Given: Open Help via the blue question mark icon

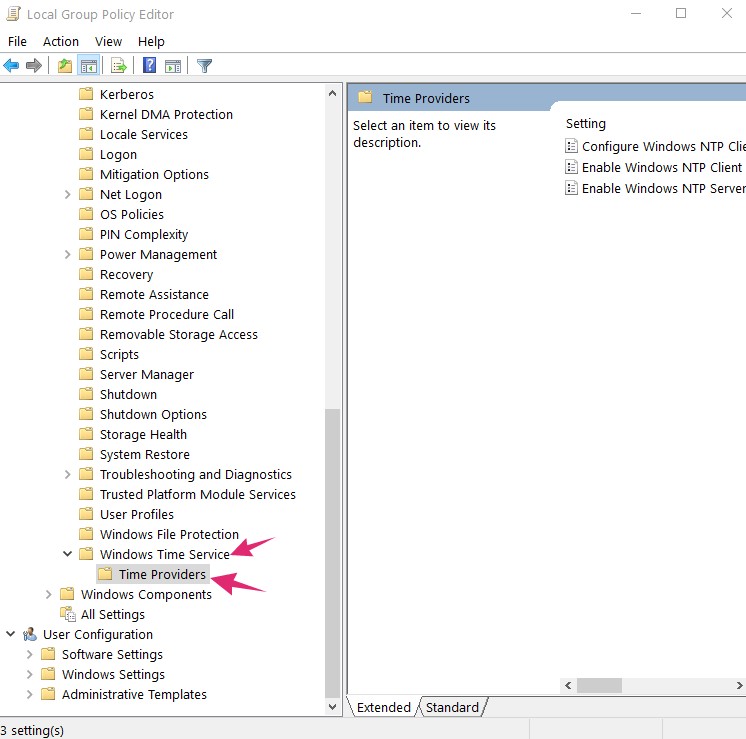Looking at the screenshot, I should point(149,65).
